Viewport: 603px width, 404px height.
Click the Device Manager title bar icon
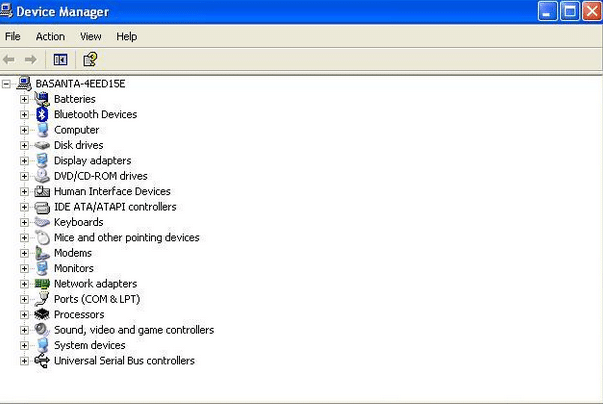coord(7,10)
